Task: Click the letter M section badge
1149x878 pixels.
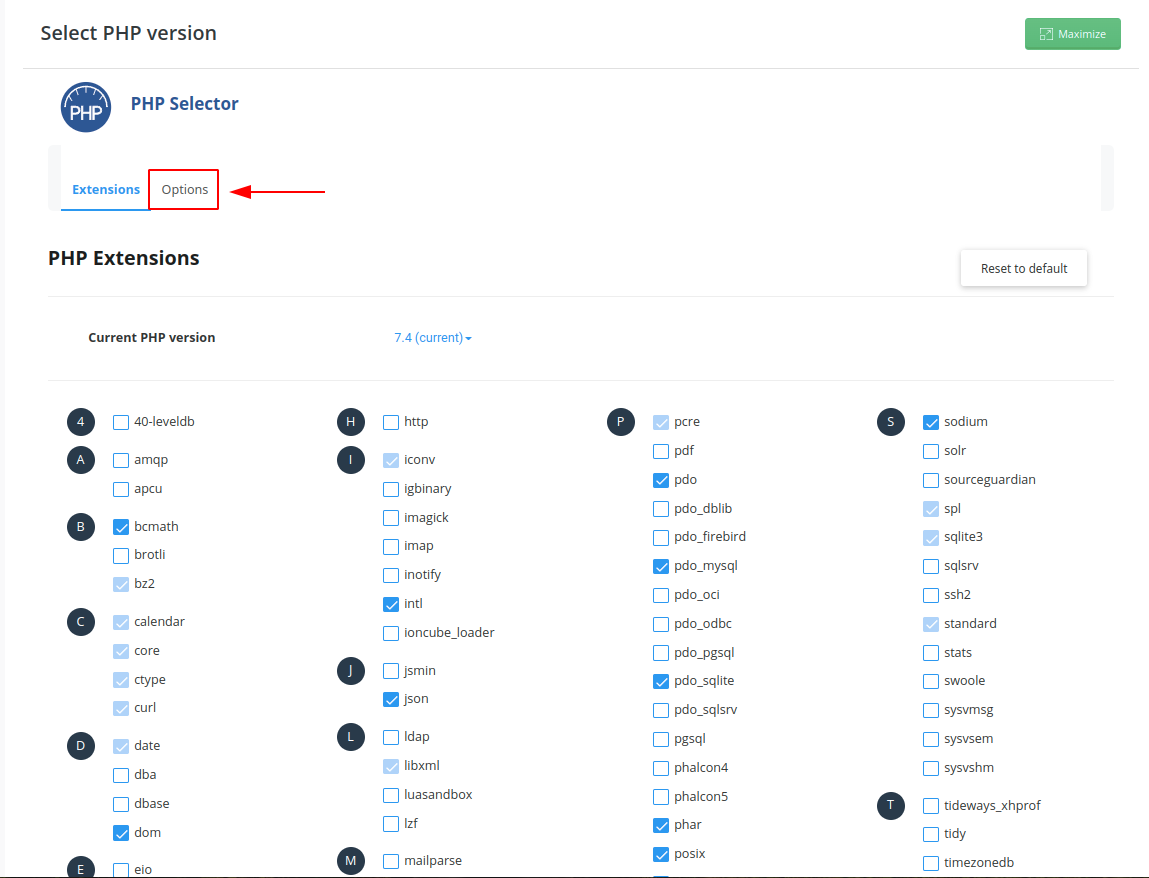Action: 351,860
